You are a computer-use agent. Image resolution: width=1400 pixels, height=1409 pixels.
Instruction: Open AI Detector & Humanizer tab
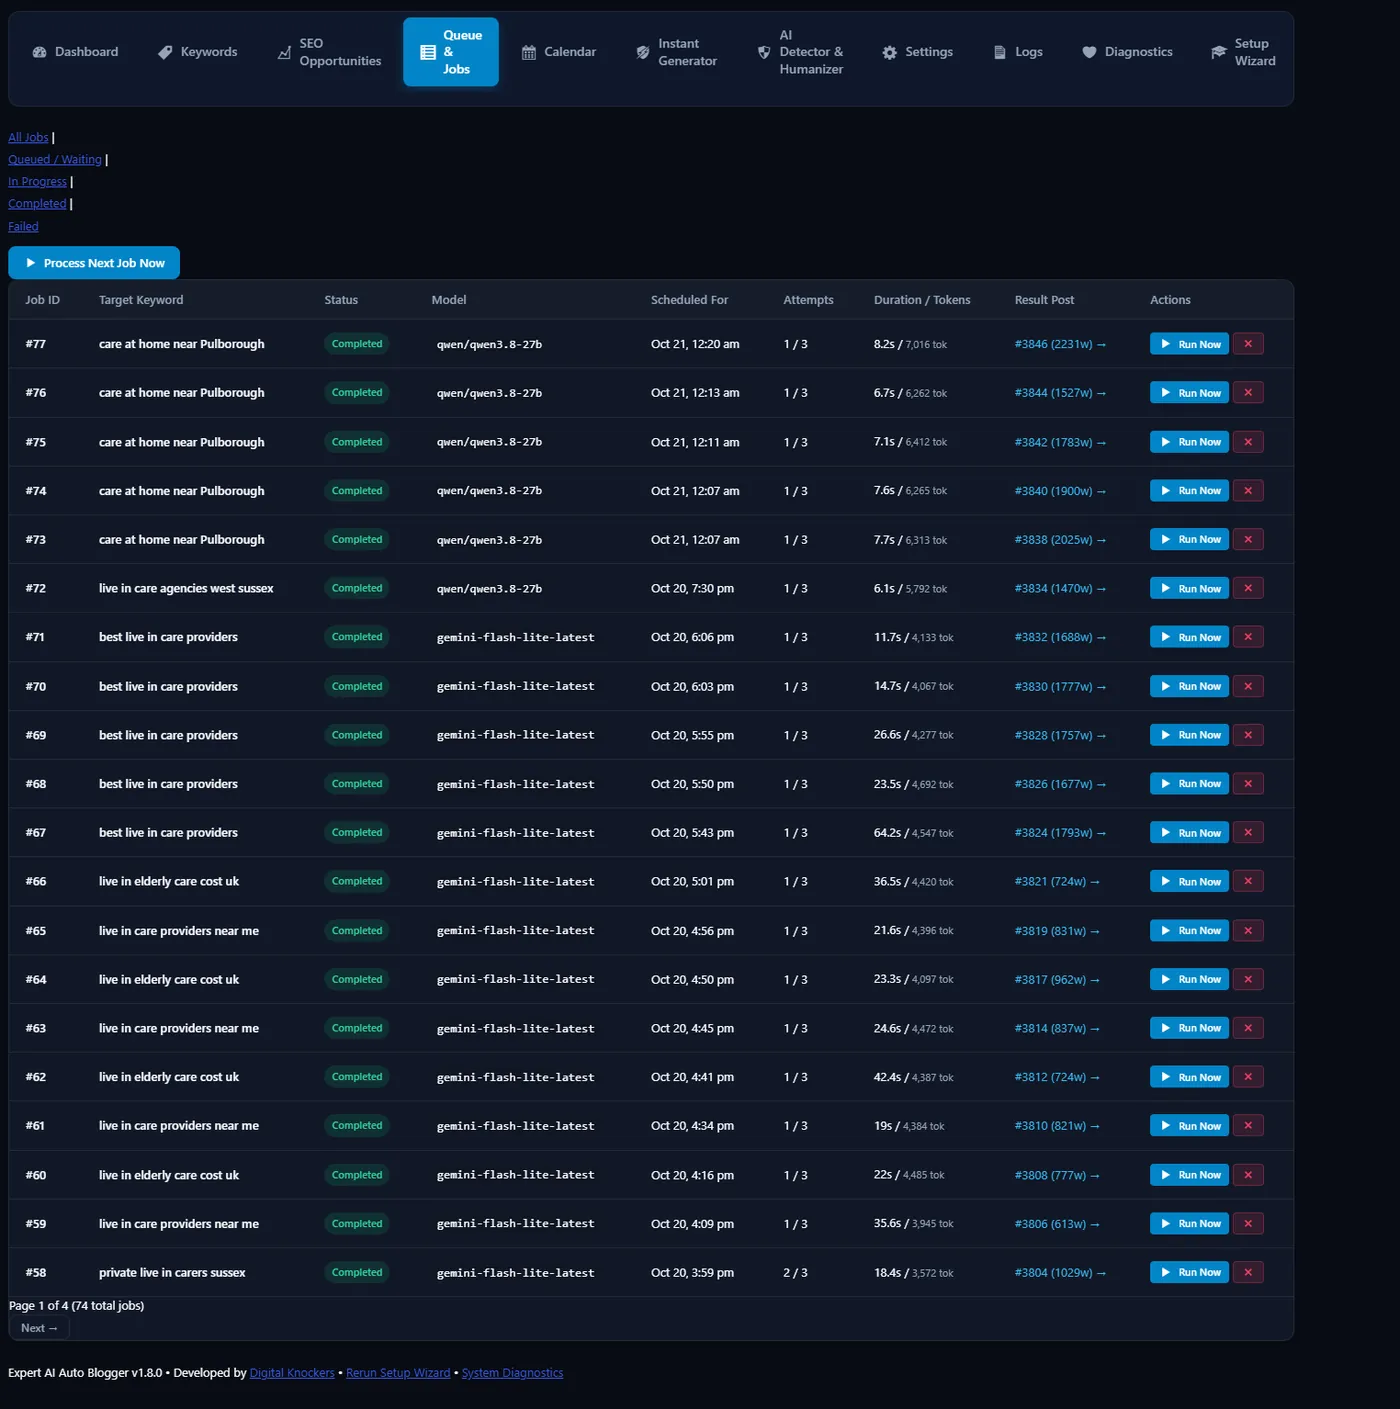tap(800, 52)
